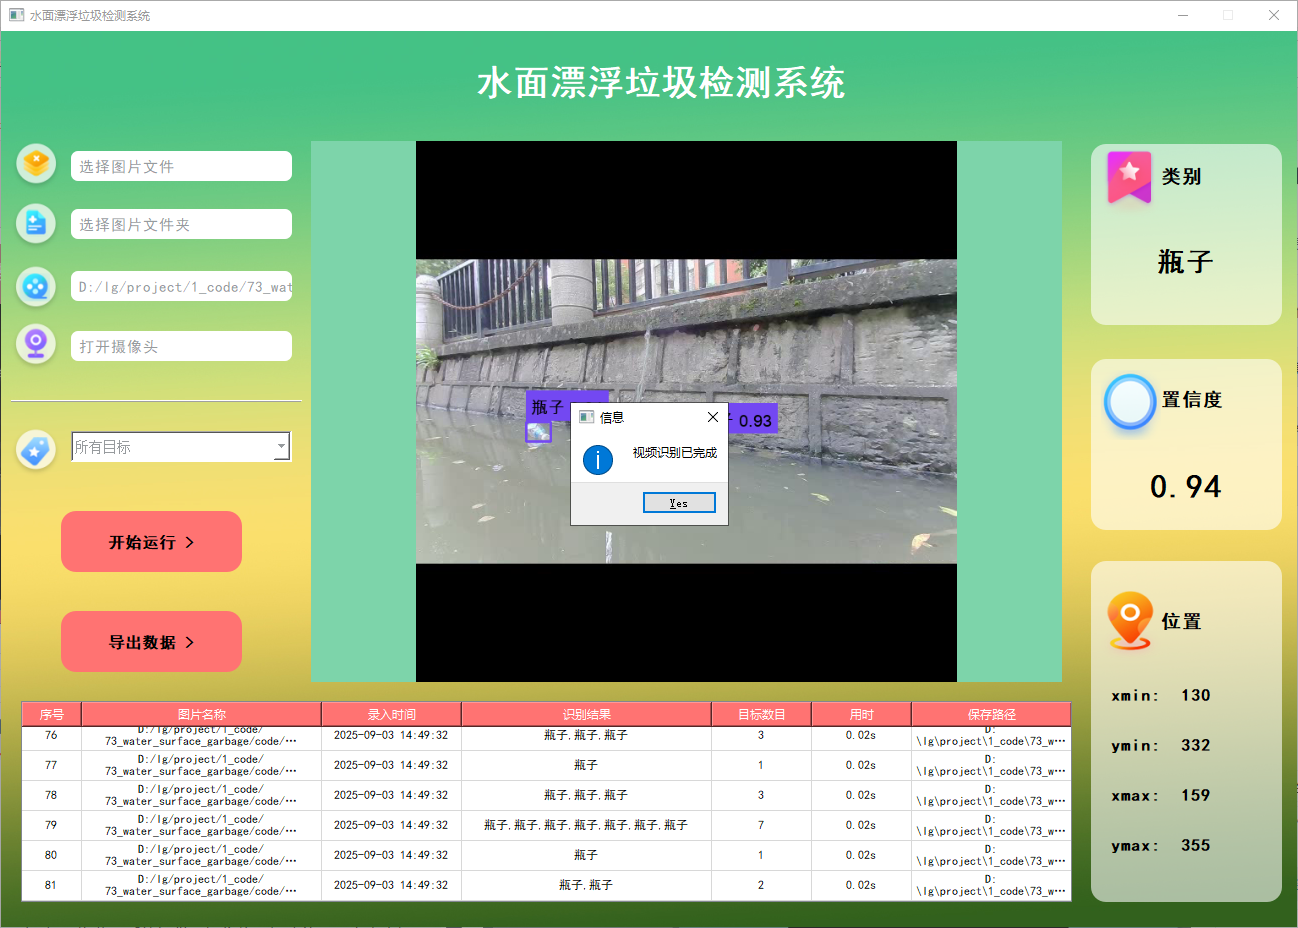The width and height of the screenshot is (1298, 928).
Task: Open the 所有目标 target dropdown
Action: pos(181,447)
